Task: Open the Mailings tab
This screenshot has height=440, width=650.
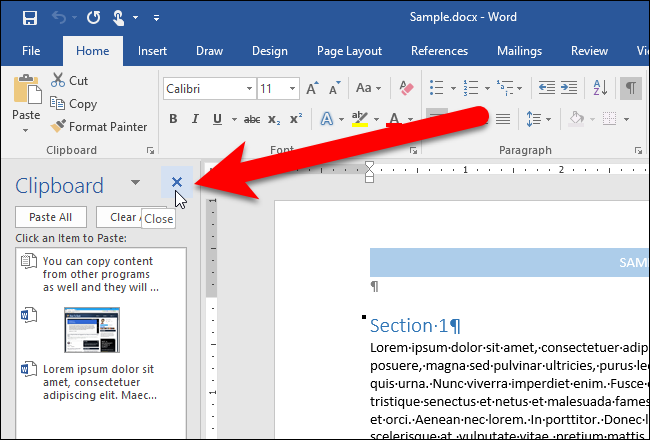Action: pos(519,51)
